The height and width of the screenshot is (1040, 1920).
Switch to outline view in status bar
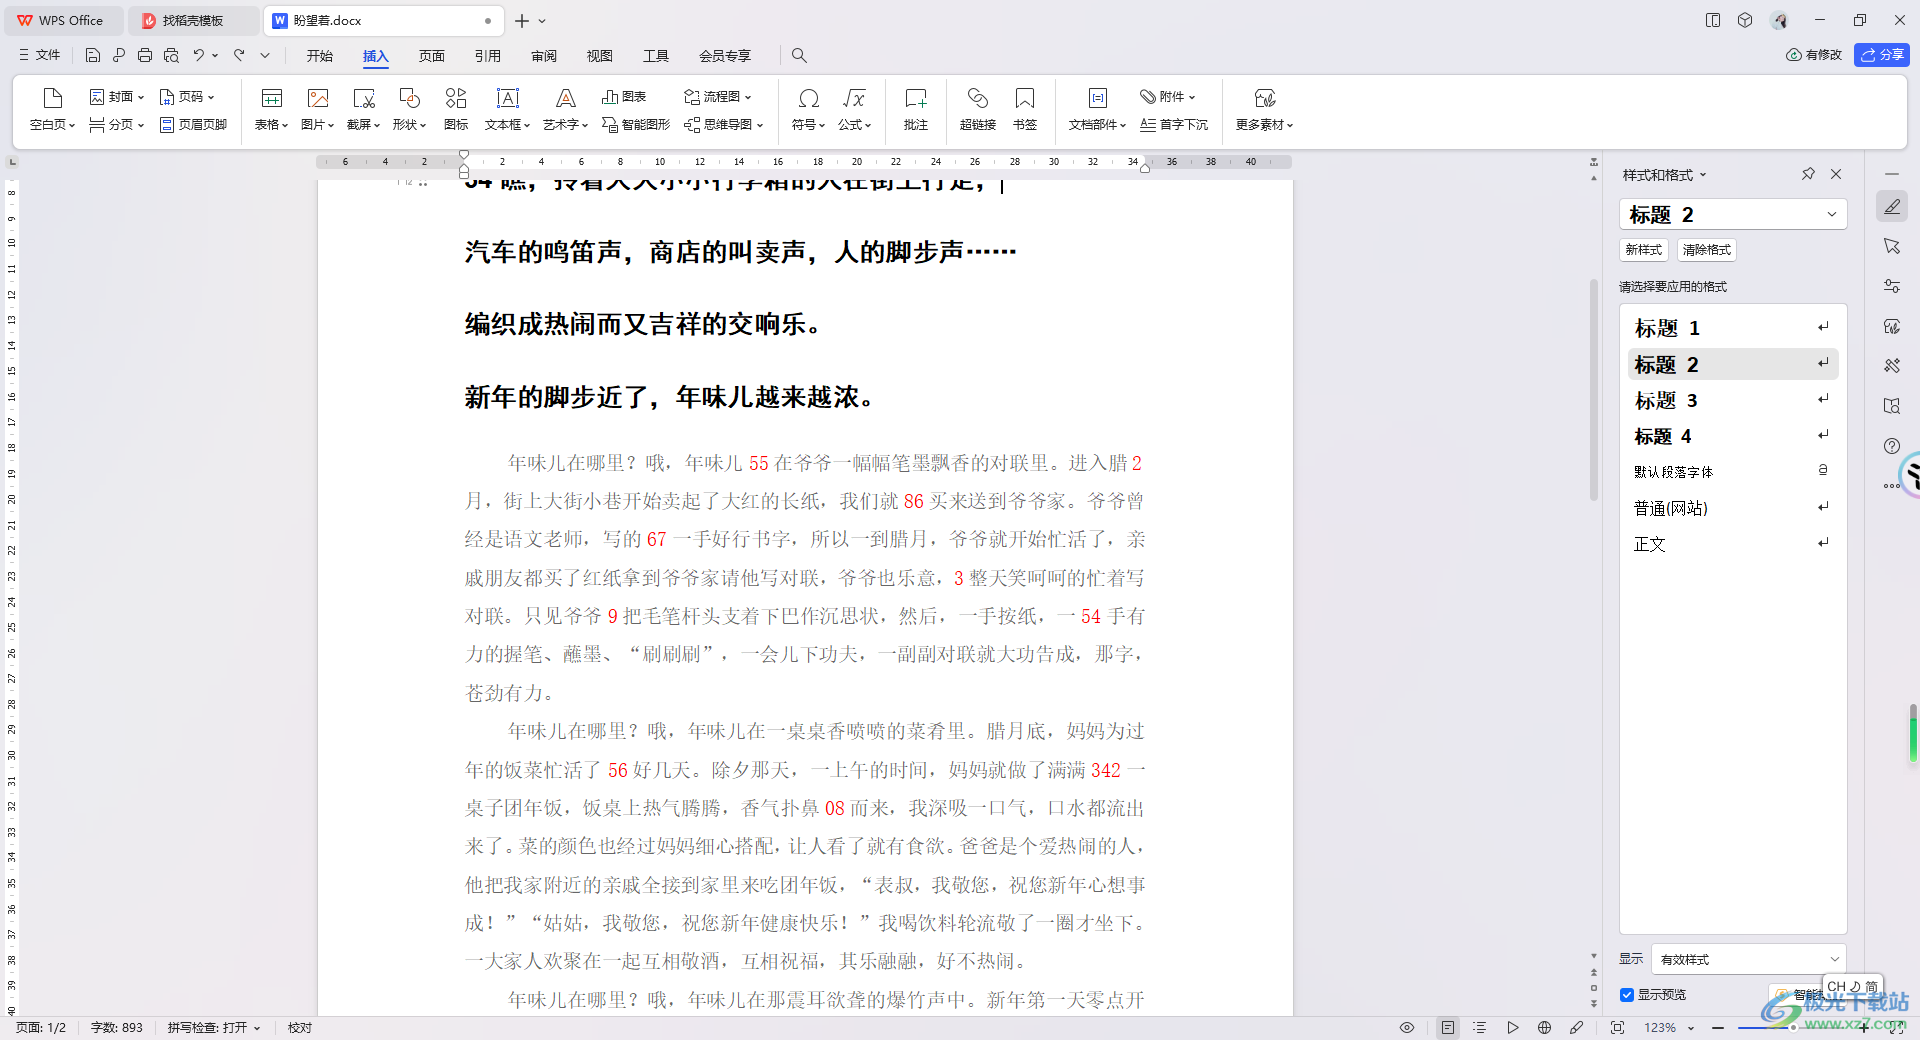(x=1480, y=1028)
